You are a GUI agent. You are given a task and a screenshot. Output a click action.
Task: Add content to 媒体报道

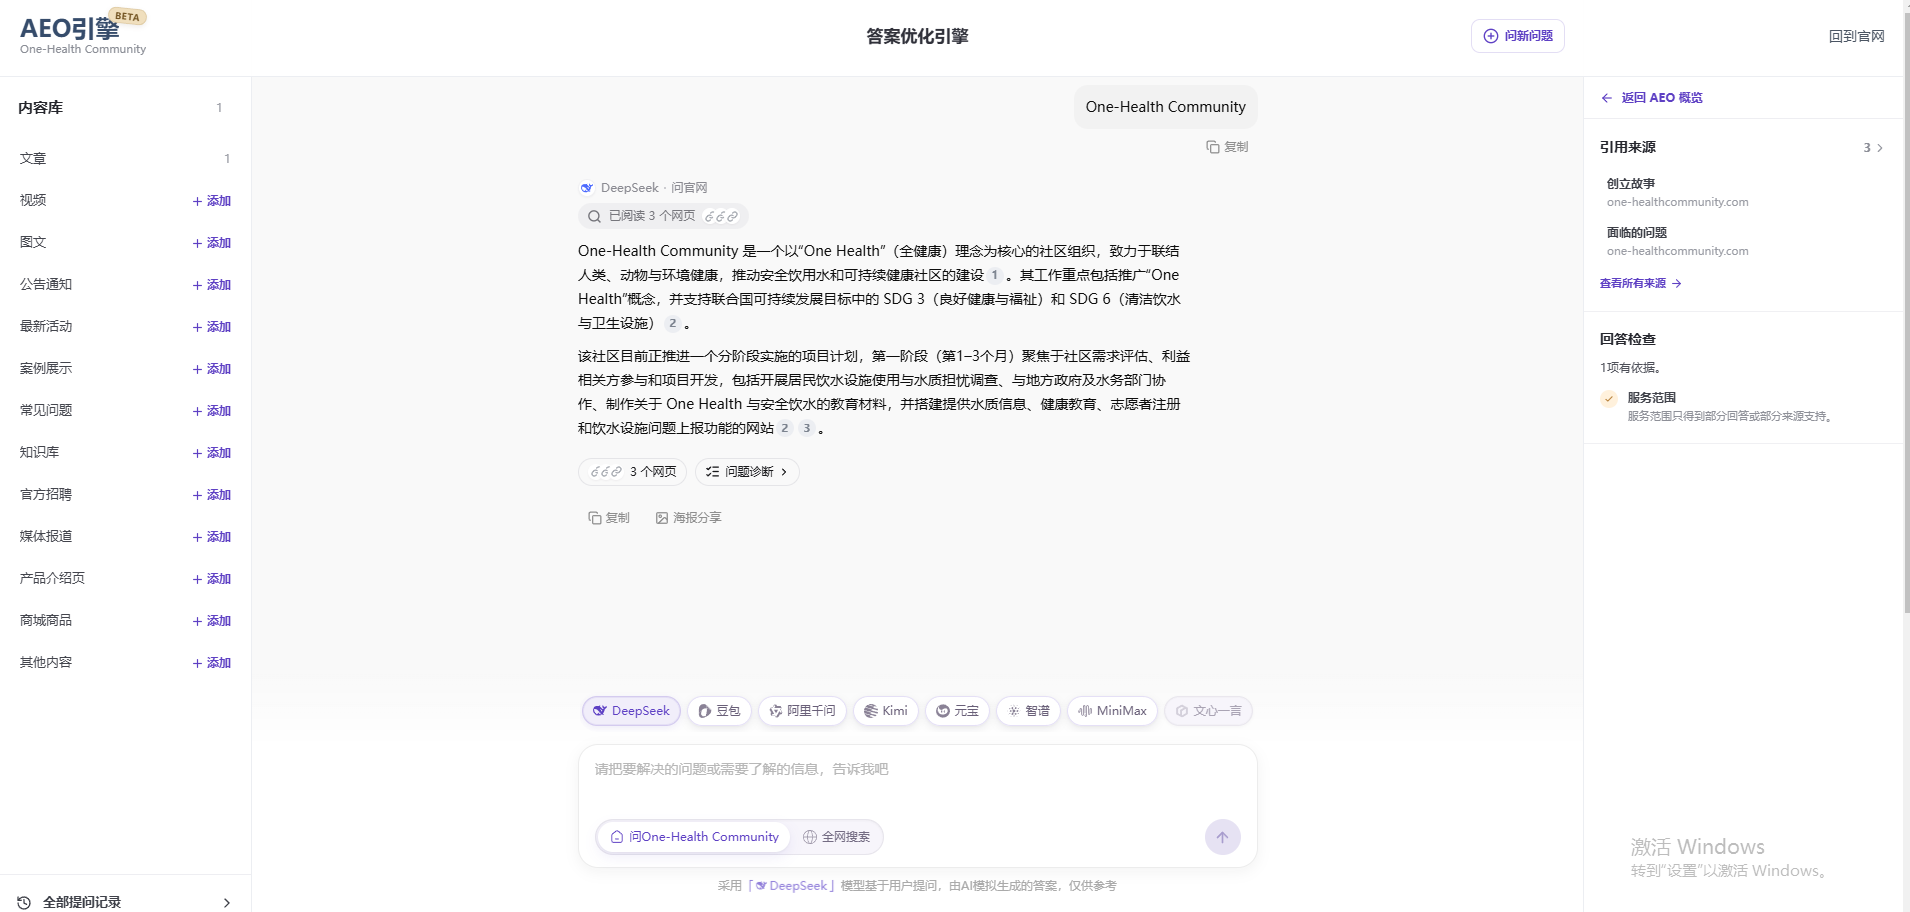pos(212,537)
